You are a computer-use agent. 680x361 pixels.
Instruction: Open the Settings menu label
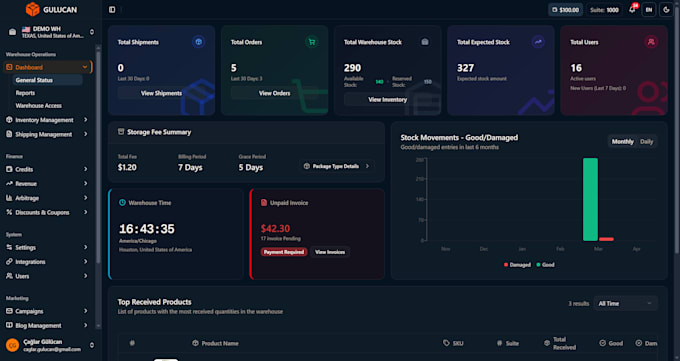click(x=26, y=247)
